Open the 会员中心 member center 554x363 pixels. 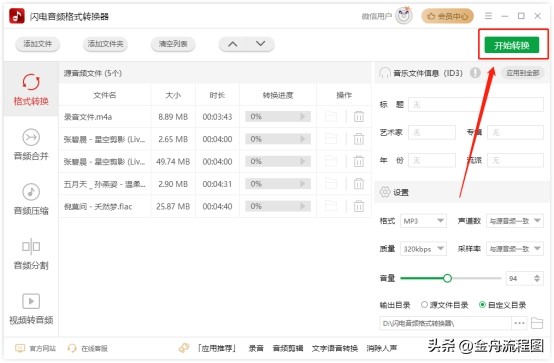[x=447, y=16]
